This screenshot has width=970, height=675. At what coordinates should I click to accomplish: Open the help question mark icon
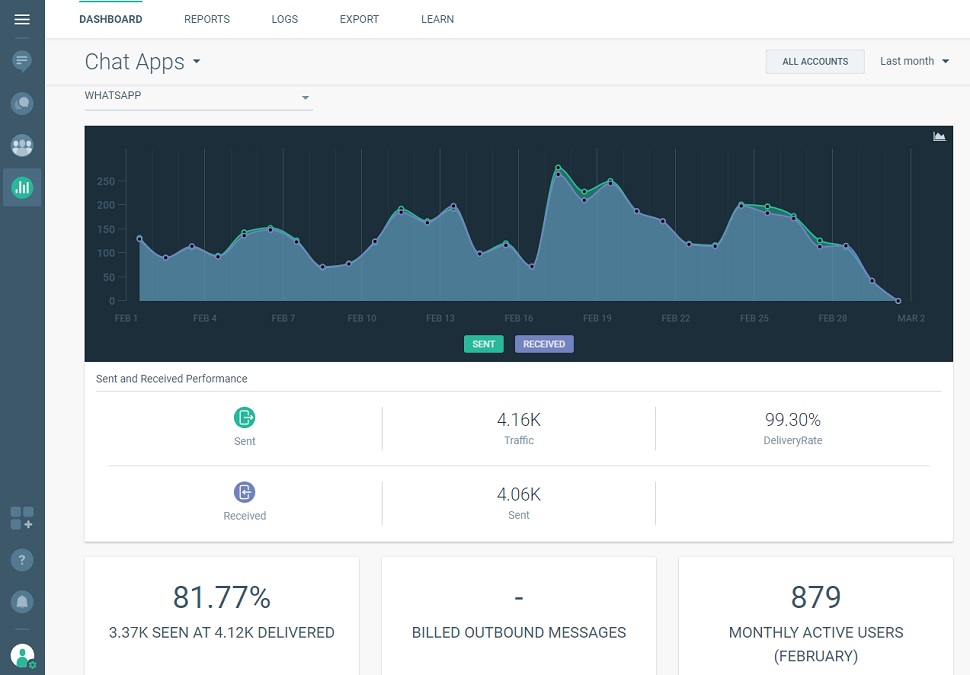(22, 560)
